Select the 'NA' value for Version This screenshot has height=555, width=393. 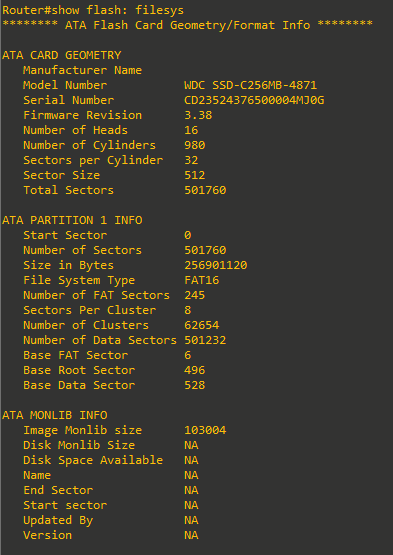click(x=191, y=535)
